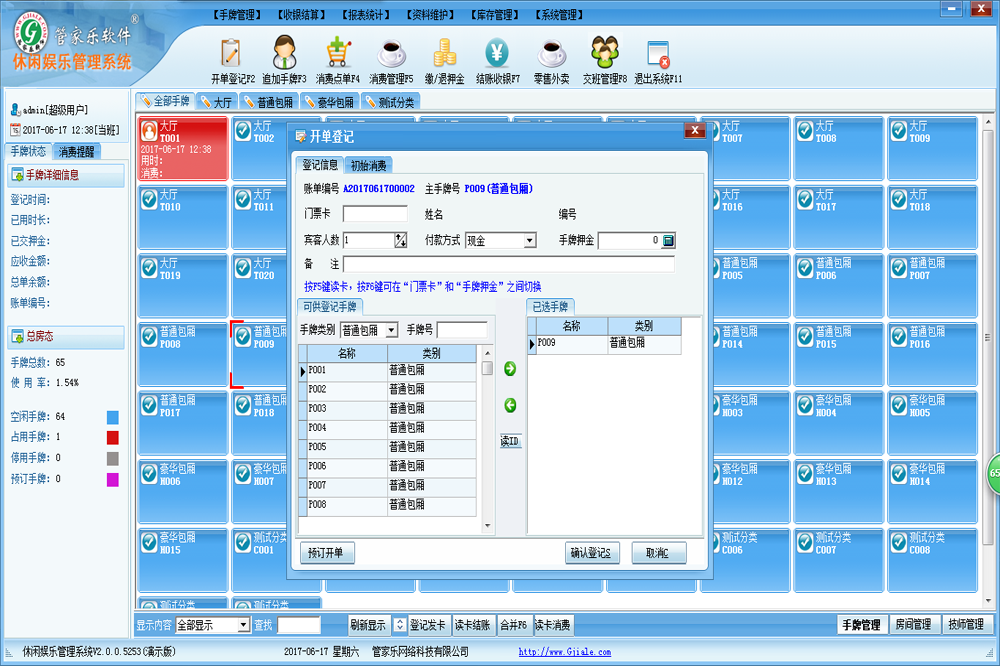Image resolution: width=1000 pixels, height=666 pixels.
Task: Open the 系统管理 menu
Action: coord(559,15)
